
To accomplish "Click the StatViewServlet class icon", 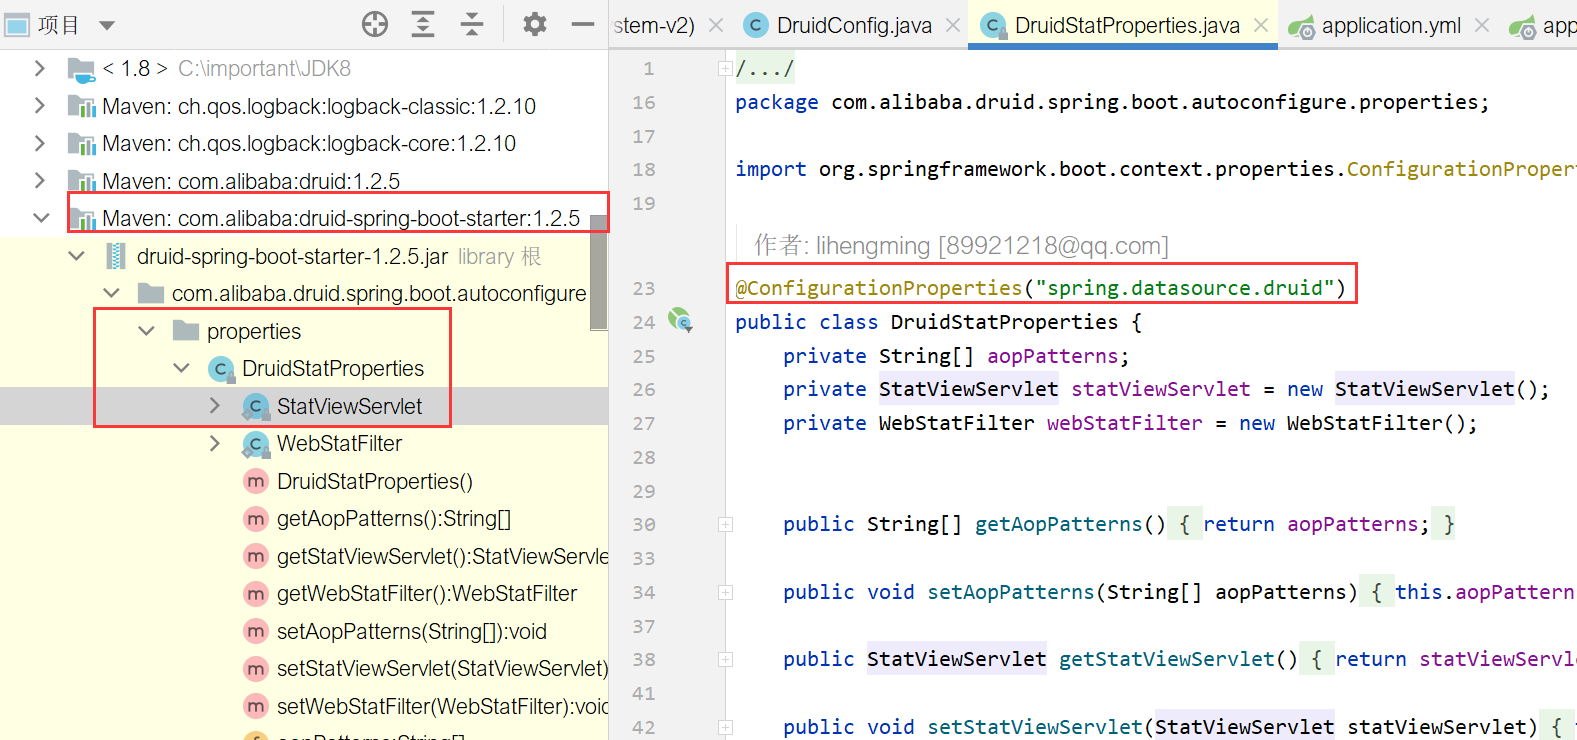I will click(256, 407).
